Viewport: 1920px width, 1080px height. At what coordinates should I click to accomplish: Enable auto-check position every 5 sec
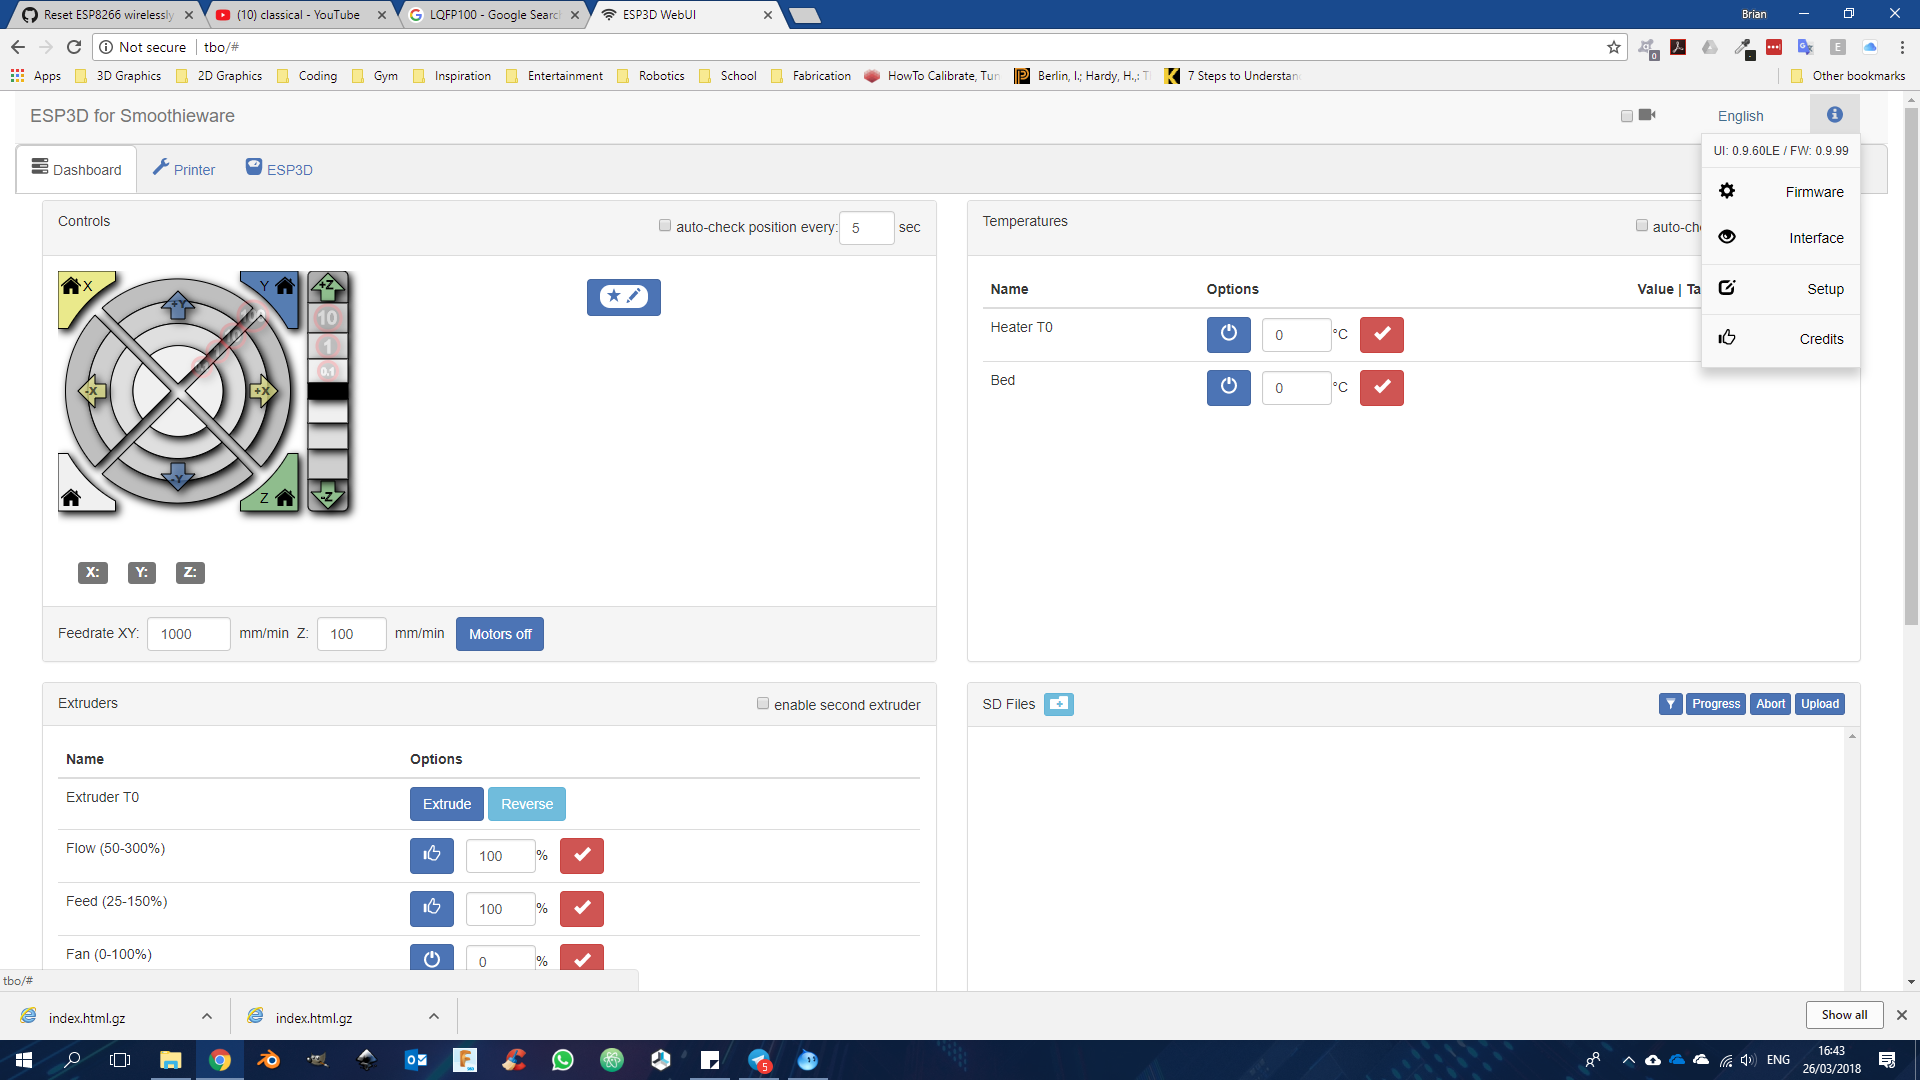[x=664, y=225]
